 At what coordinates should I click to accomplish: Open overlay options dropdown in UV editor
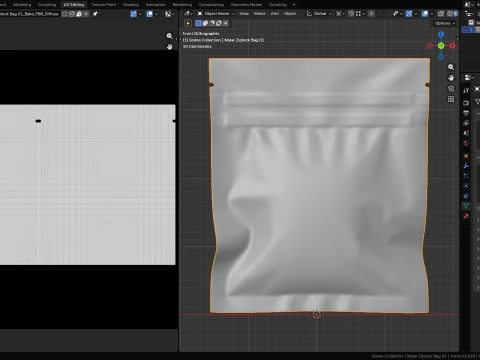pos(156,14)
